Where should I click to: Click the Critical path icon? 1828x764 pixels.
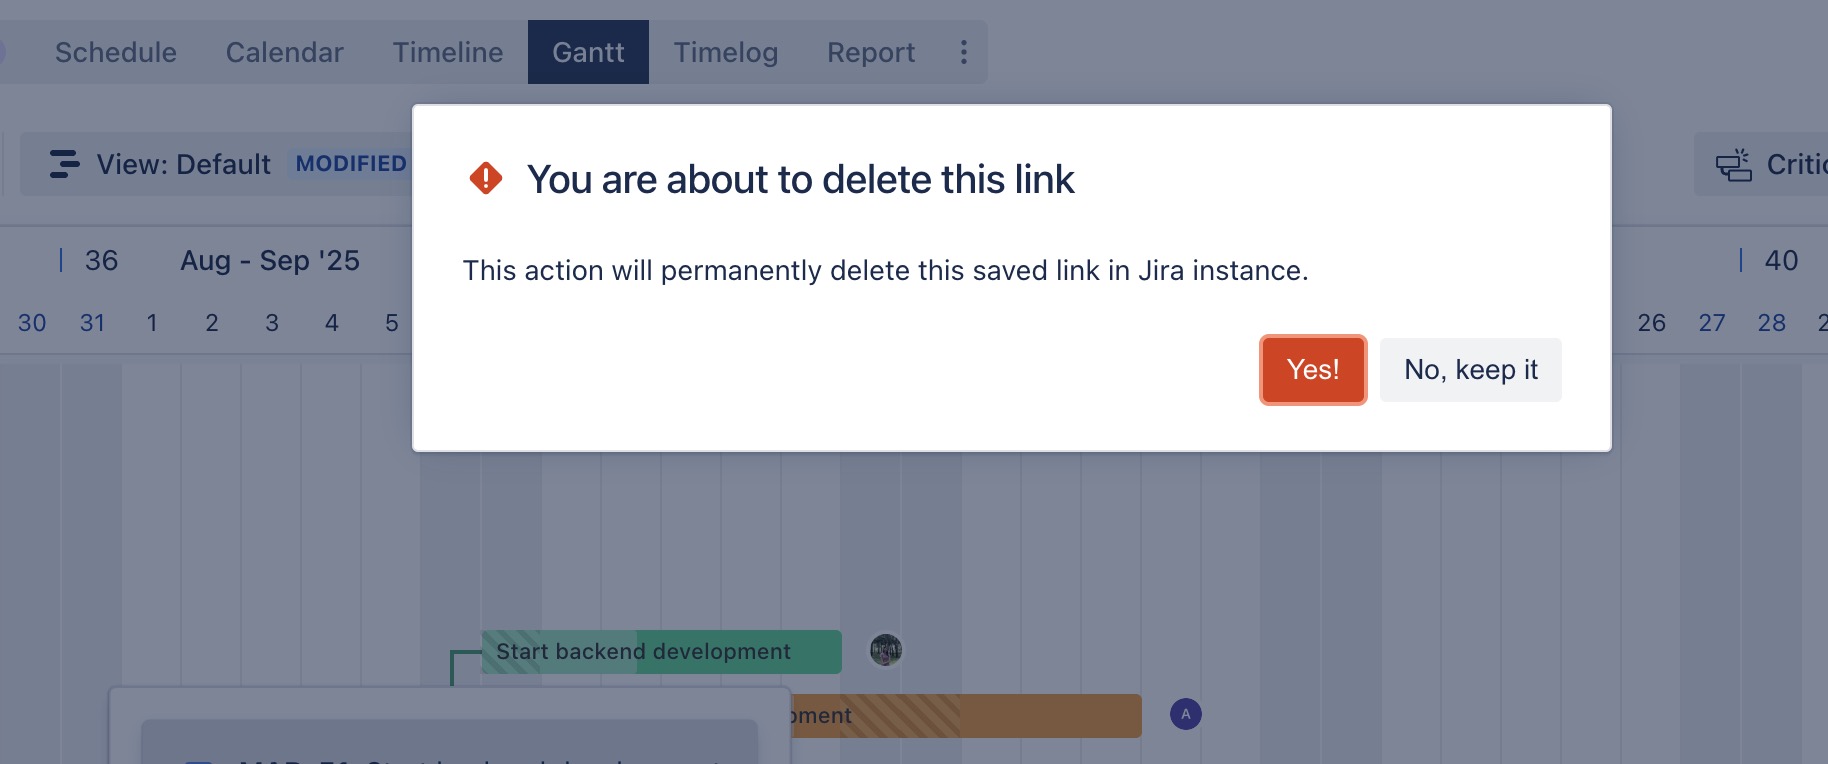(x=1733, y=164)
